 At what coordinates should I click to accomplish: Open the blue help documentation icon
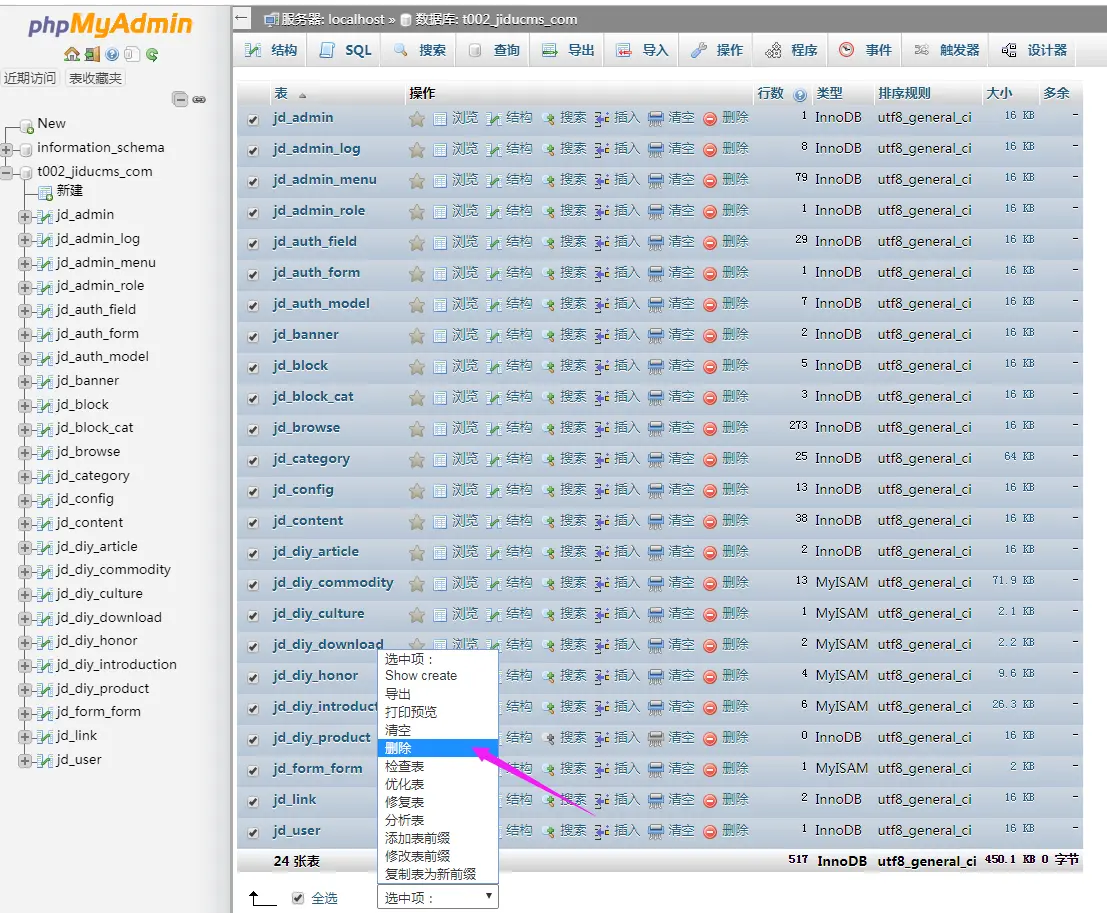pos(112,55)
